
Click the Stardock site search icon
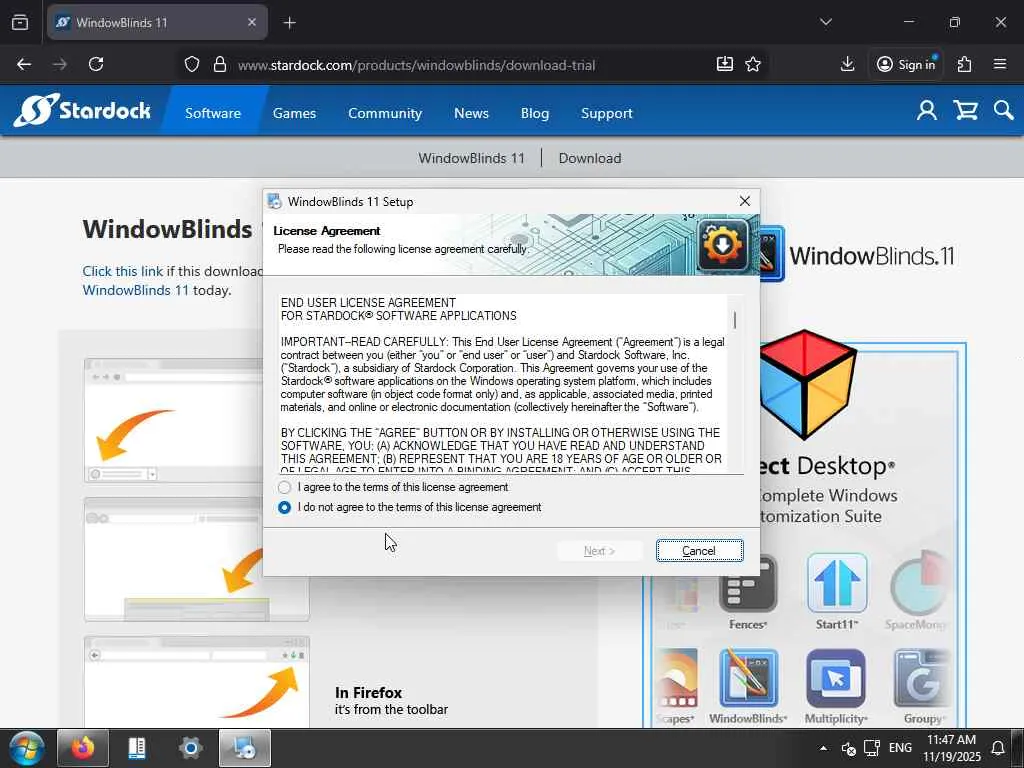pos(1004,110)
